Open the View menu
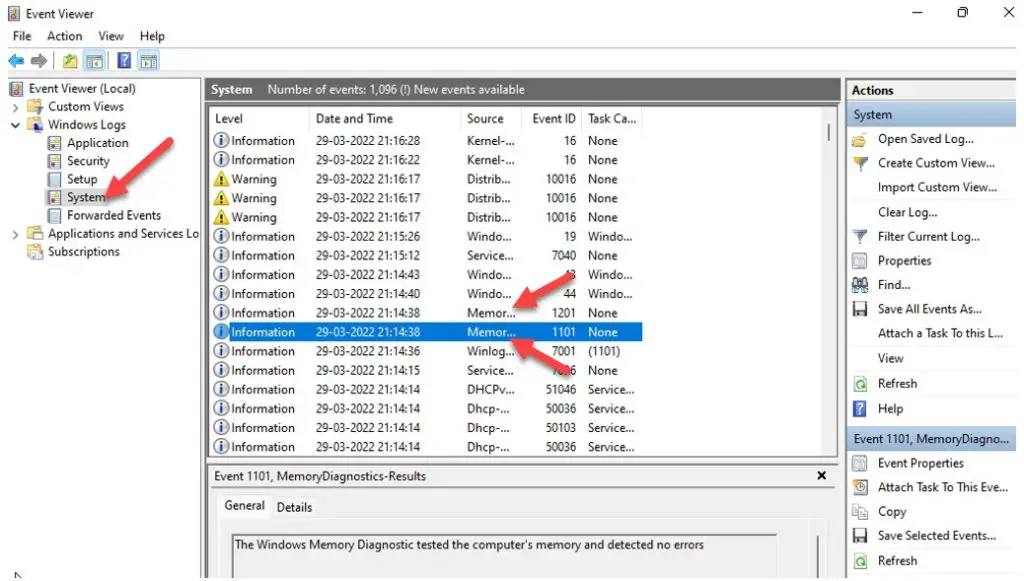Viewport: 1024px width, 581px height. tap(110, 36)
